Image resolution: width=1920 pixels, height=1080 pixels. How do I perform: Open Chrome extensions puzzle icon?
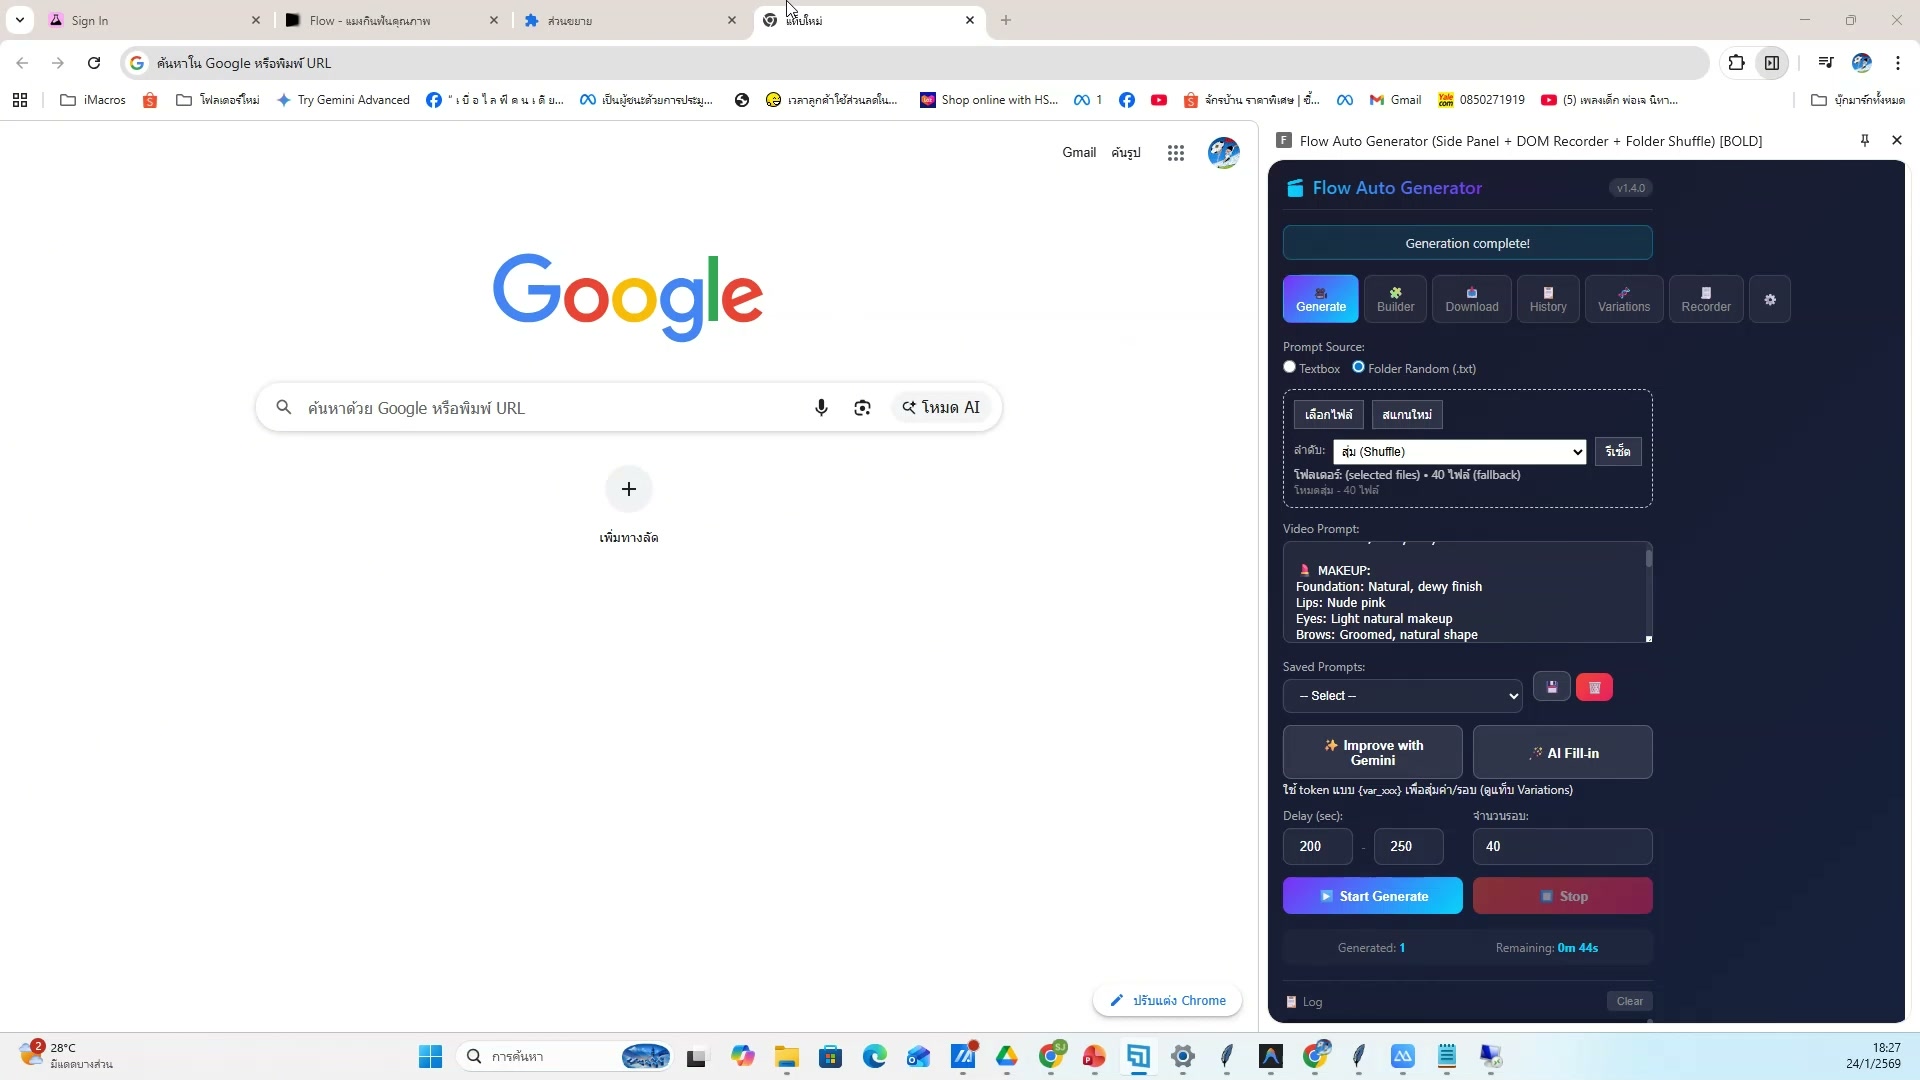[1737, 63]
